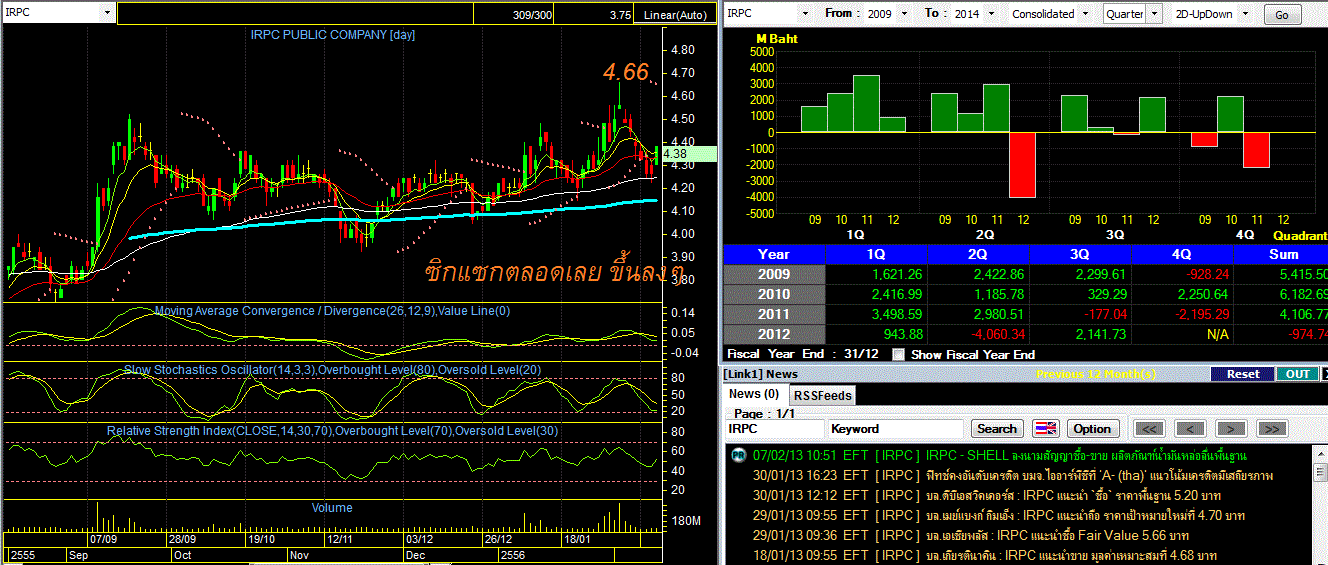The image size is (1328, 565).
Task: Click the N/A cell for 2012 4Q
Action: 1183,334
